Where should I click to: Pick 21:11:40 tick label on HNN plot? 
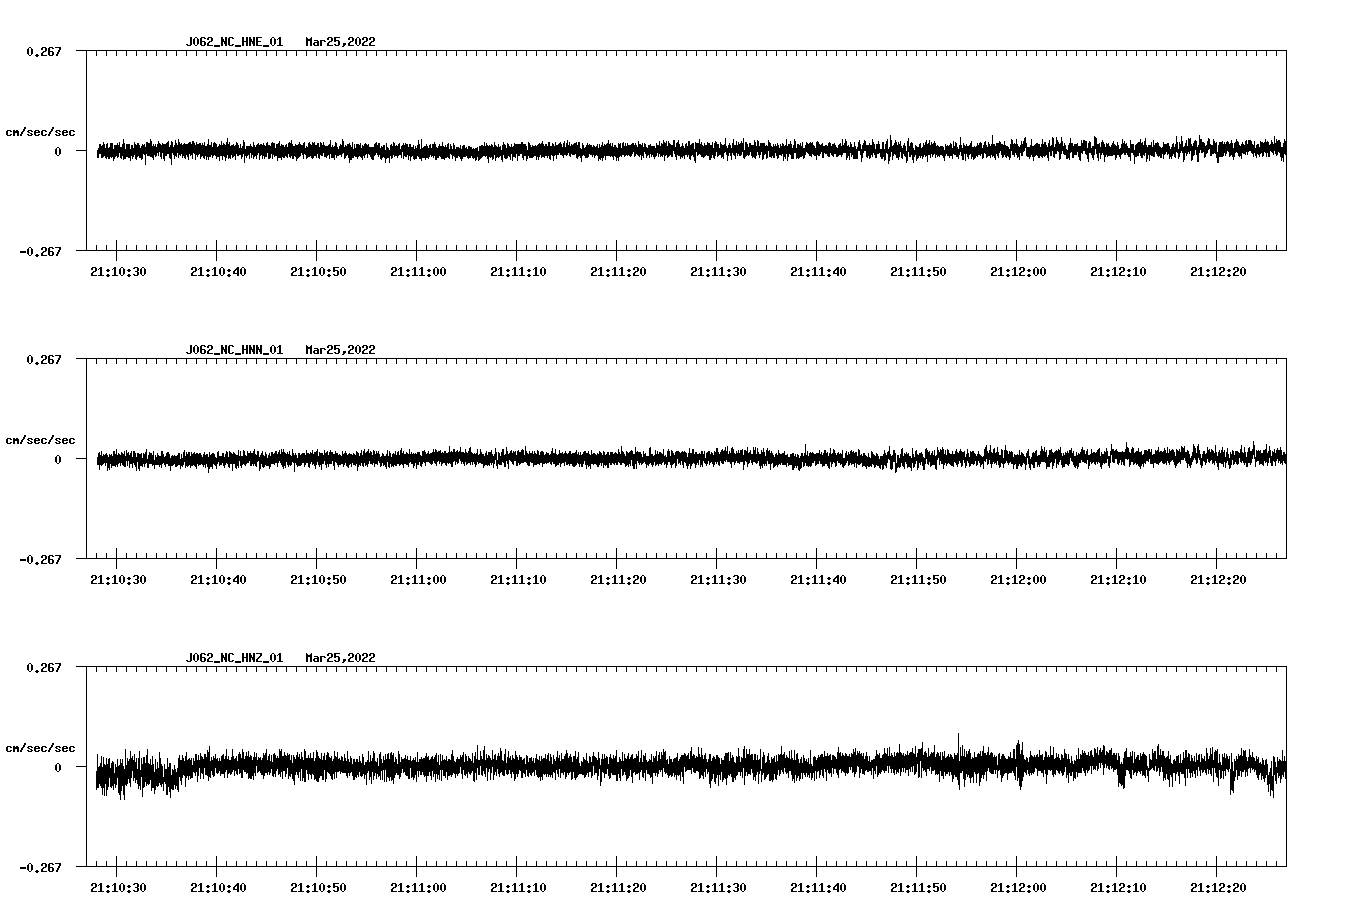point(818,580)
